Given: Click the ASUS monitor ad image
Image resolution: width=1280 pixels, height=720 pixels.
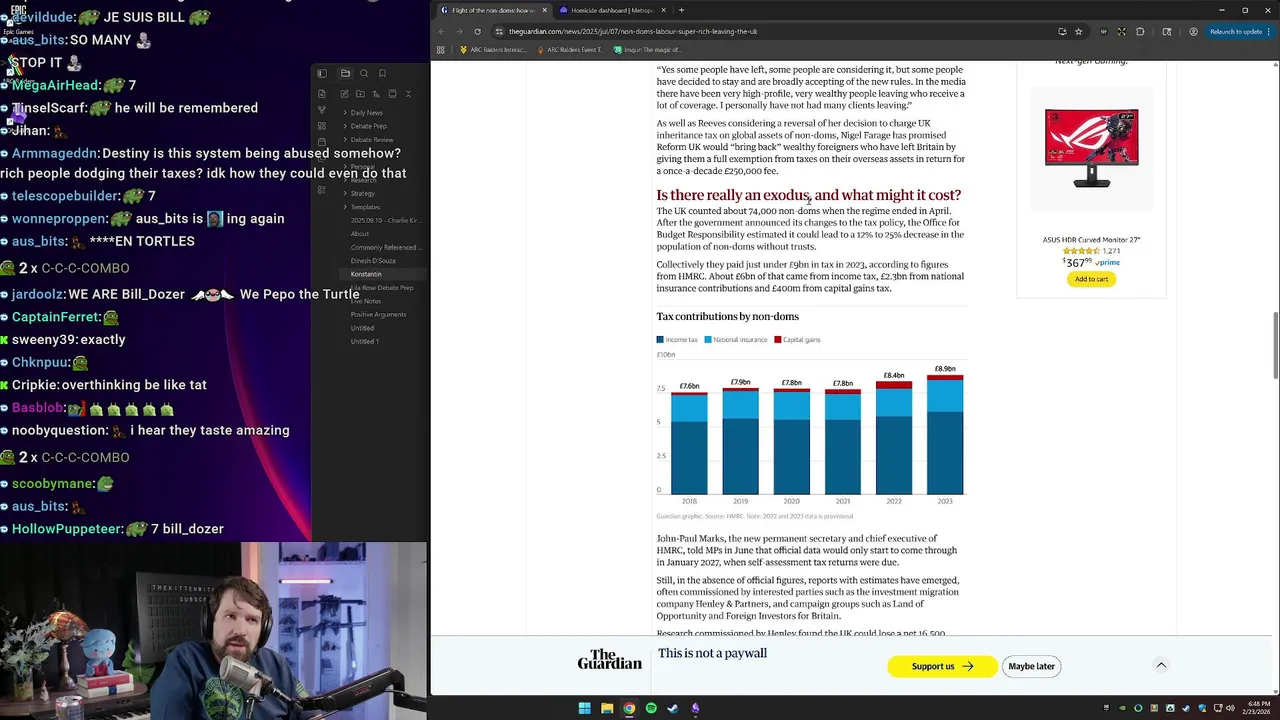Looking at the screenshot, I should tap(1091, 147).
